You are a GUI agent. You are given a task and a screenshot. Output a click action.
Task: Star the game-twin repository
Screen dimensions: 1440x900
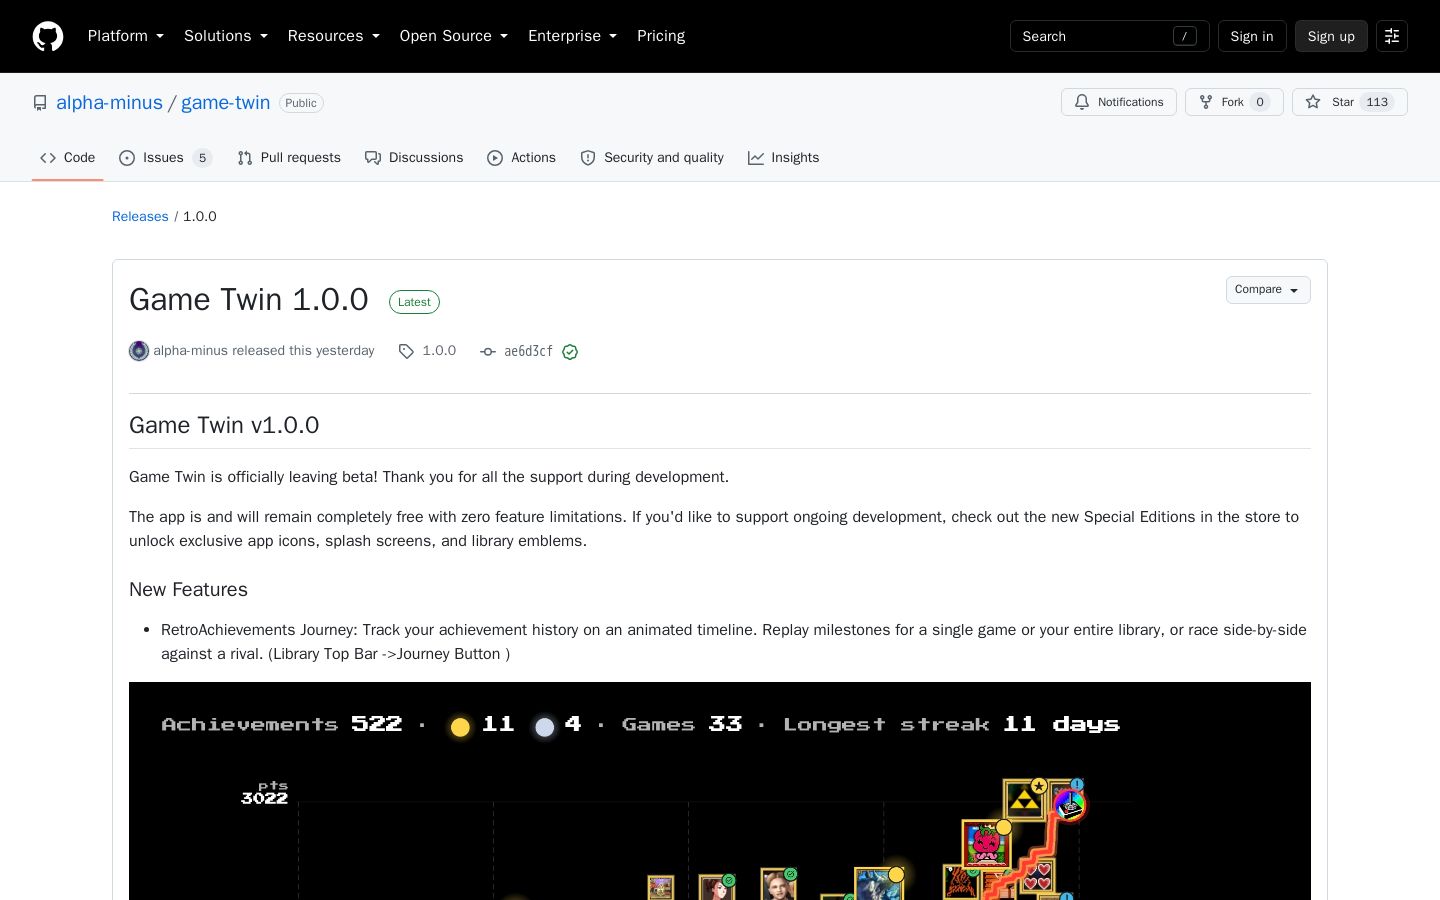1350,102
